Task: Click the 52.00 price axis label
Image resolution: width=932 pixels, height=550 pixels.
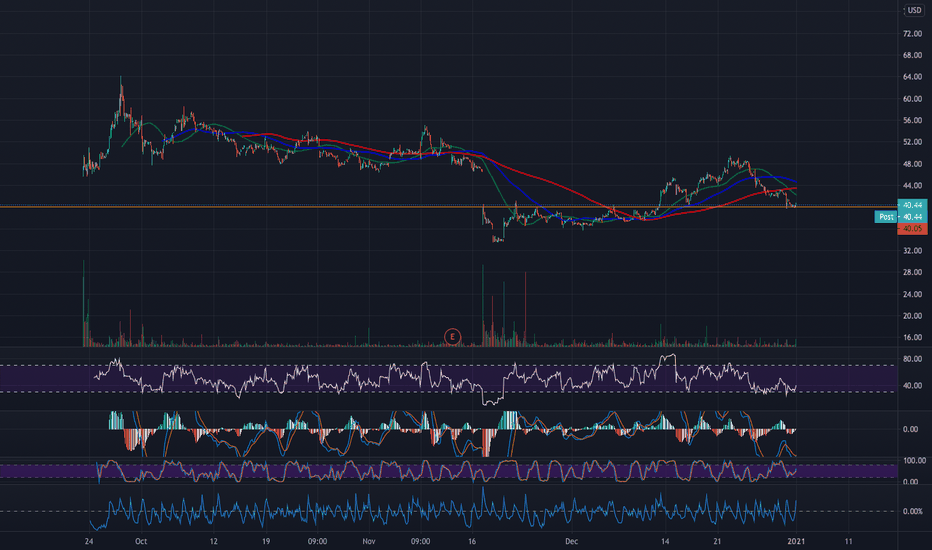Action: pos(912,142)
